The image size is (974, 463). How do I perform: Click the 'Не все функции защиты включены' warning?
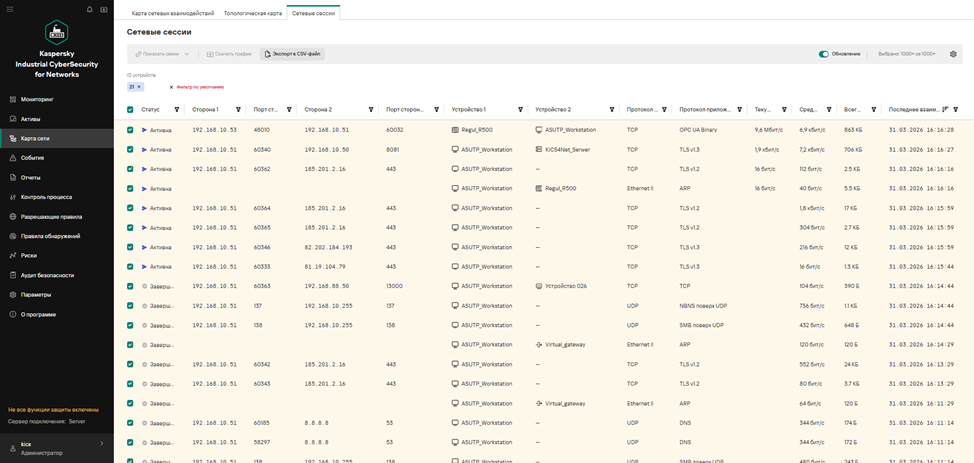pos(53,410)
